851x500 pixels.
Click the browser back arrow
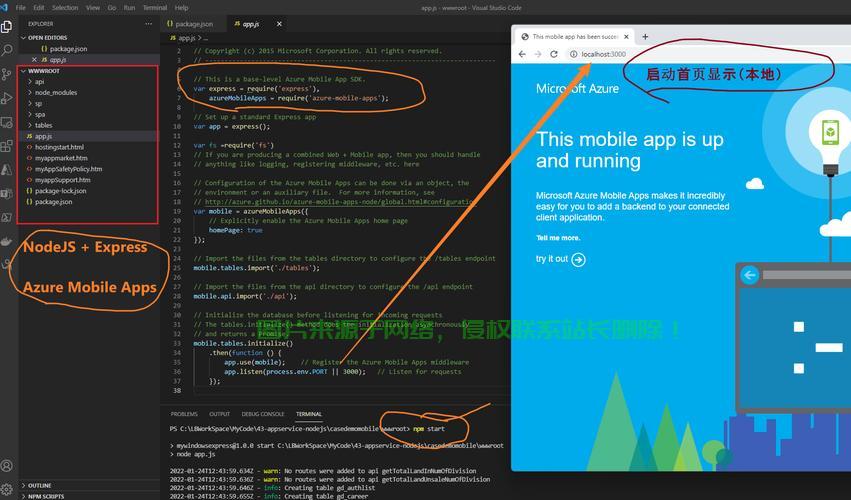[522, 54]
